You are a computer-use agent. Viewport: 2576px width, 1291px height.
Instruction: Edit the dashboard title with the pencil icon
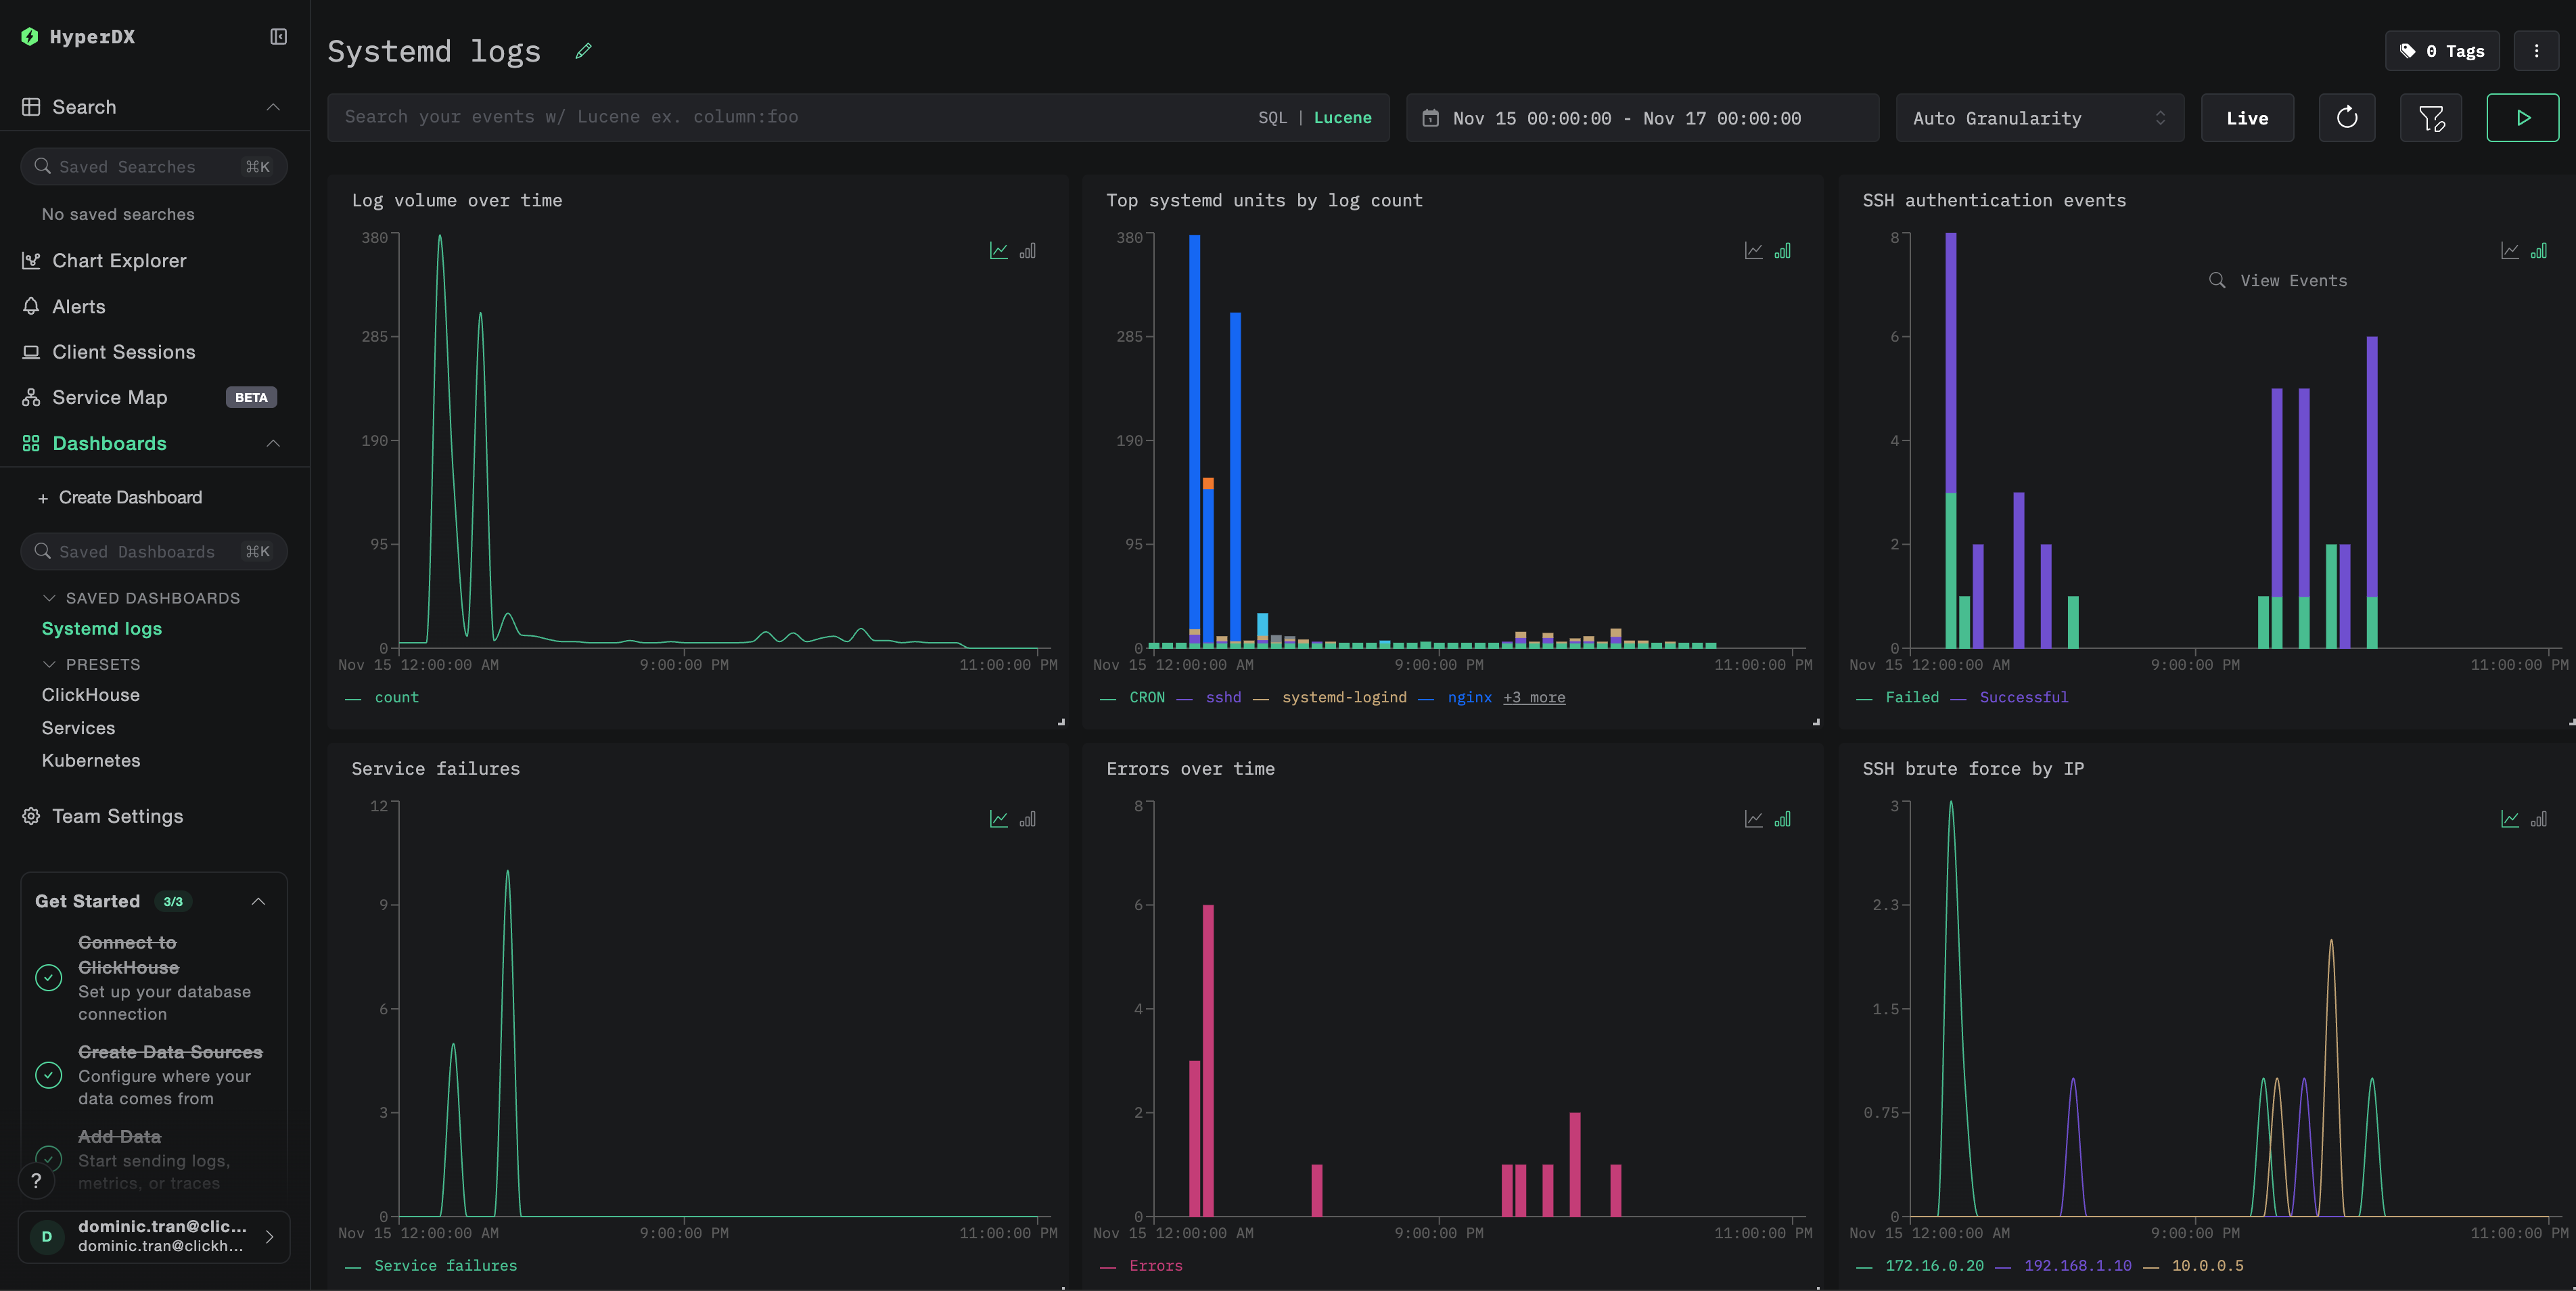coord(583,50)
